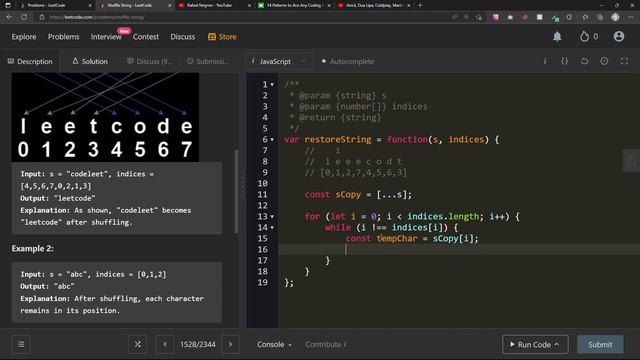Collapse the for loop fold at line 13
The width and height of the screenshot is (640, 360).
coord(272,217)
